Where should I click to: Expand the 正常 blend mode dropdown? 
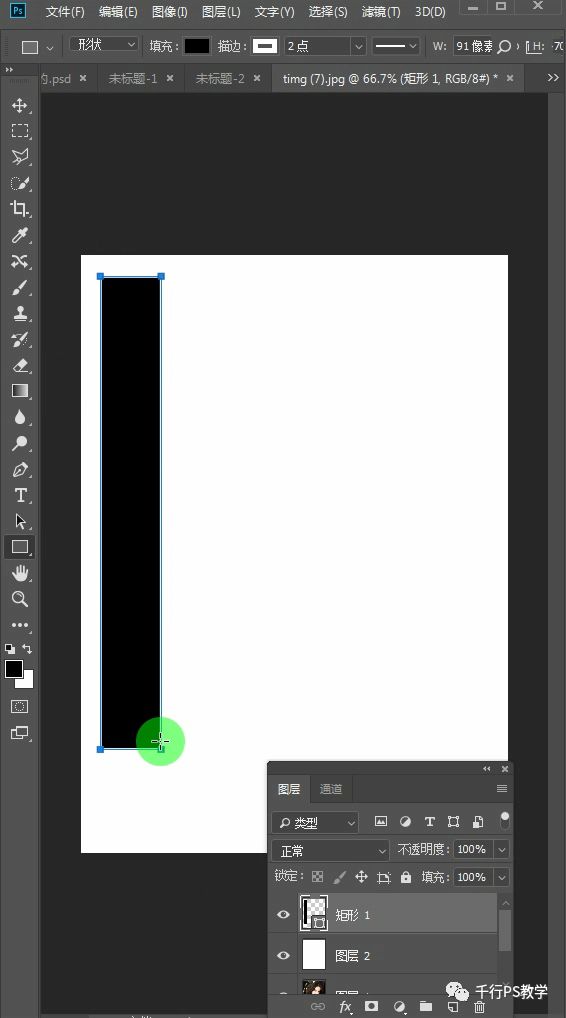point(331,850)
